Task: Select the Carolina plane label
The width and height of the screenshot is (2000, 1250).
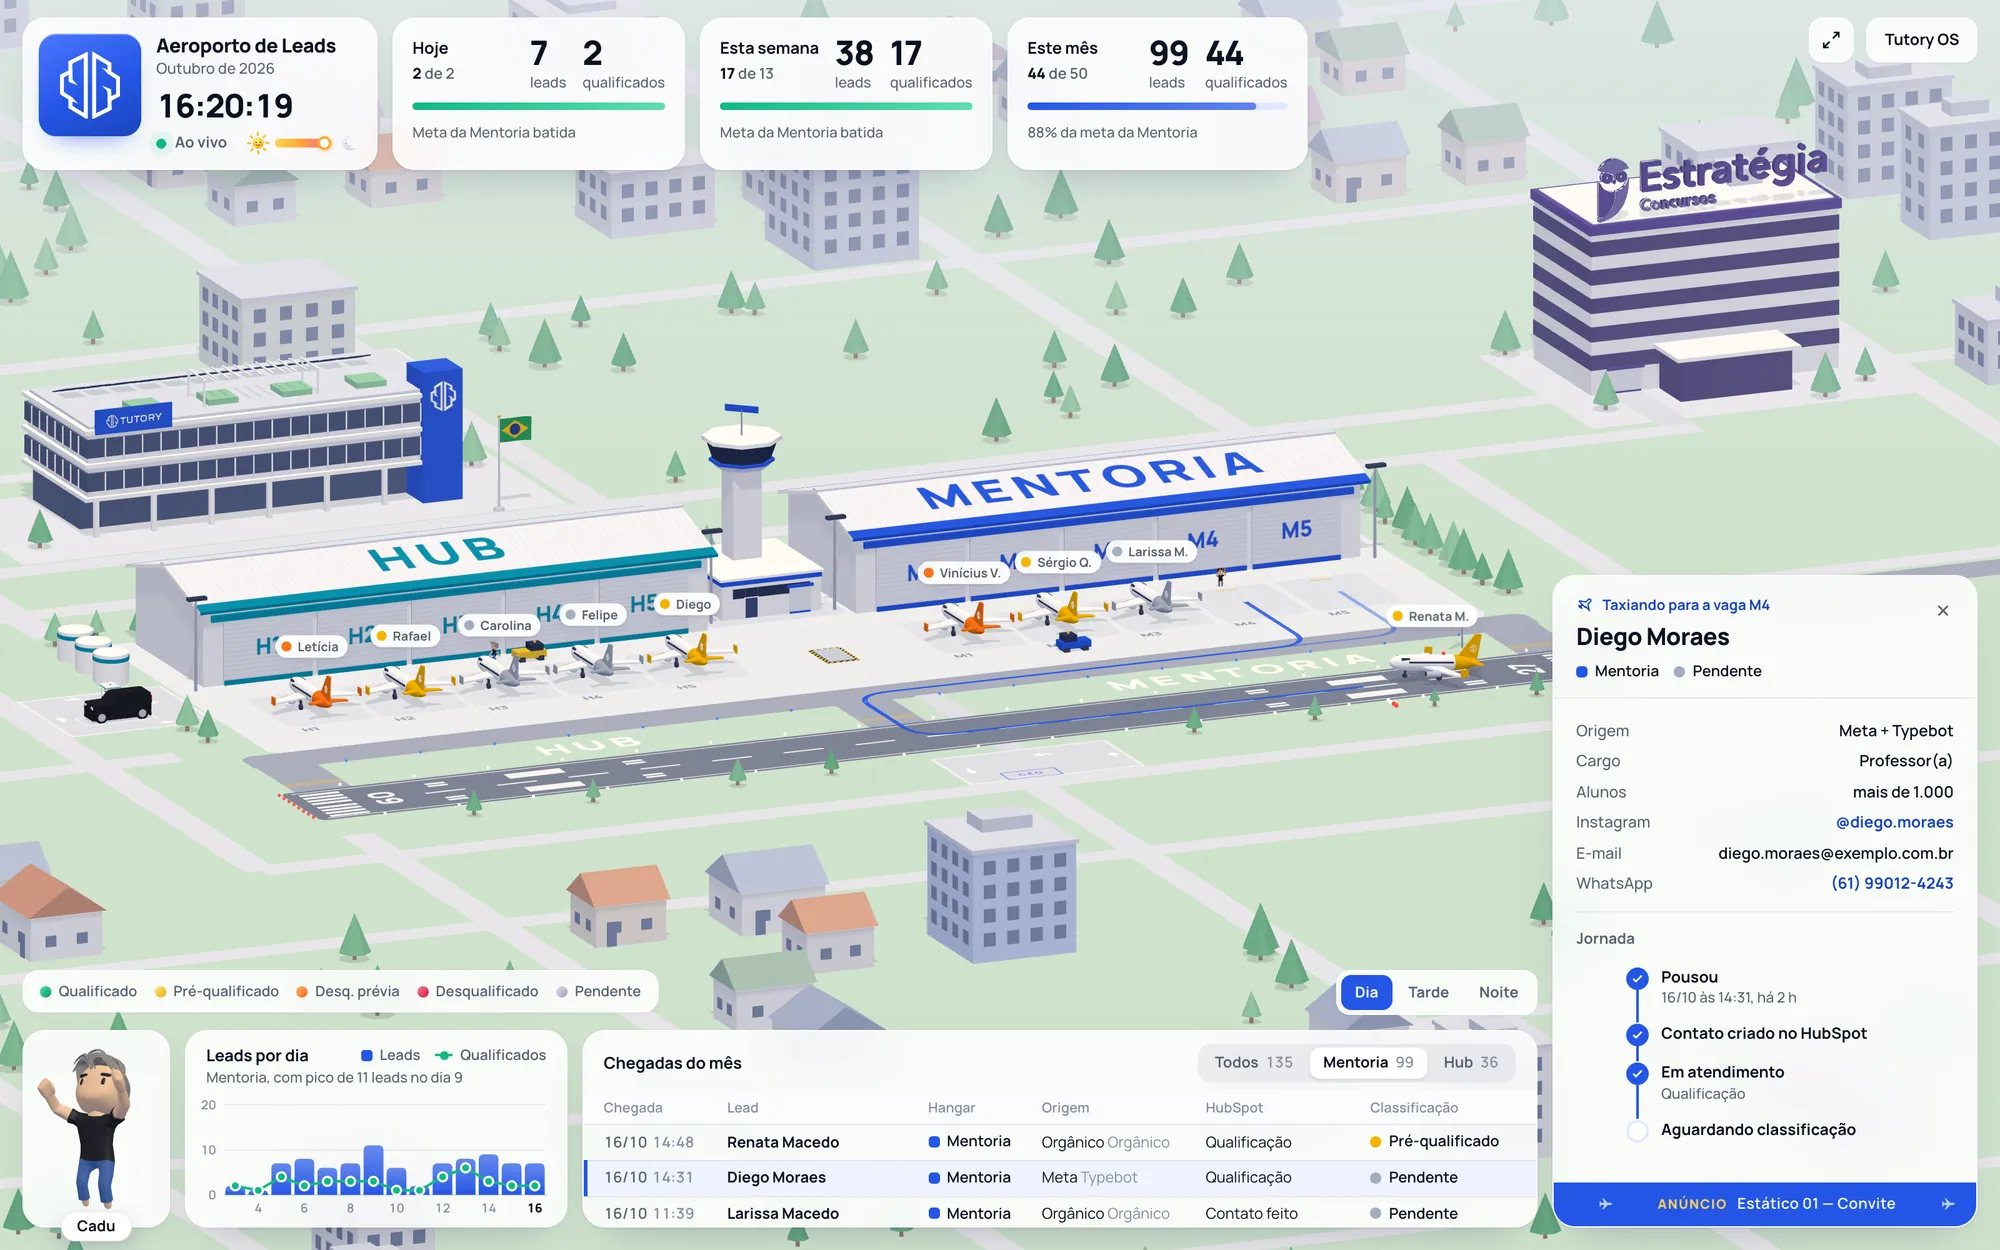Action: [x=497, y=625]
